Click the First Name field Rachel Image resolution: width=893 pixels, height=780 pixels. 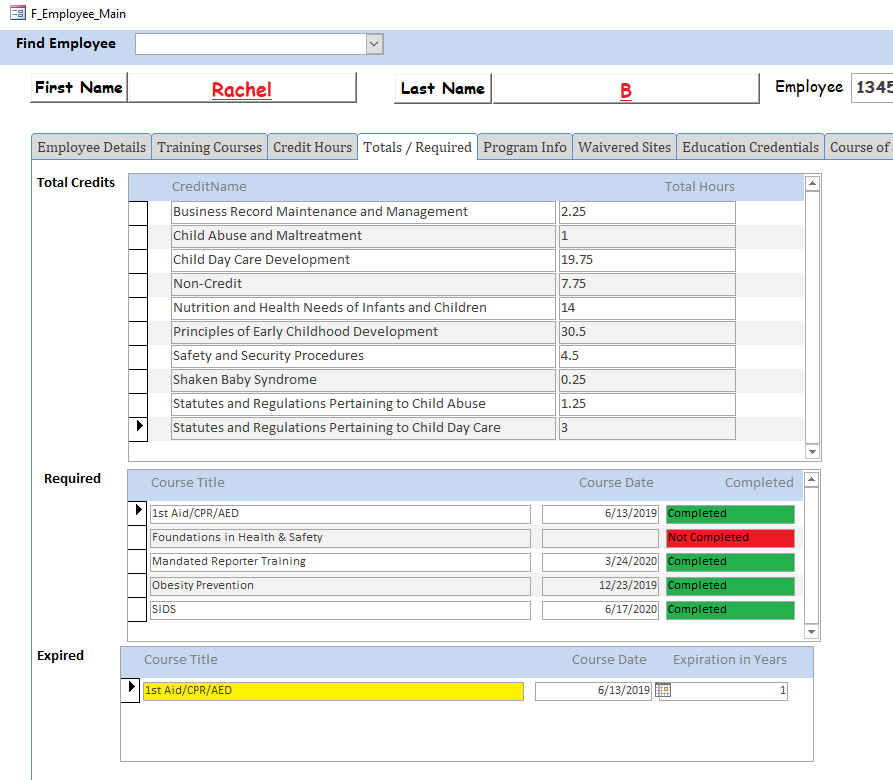242,89
